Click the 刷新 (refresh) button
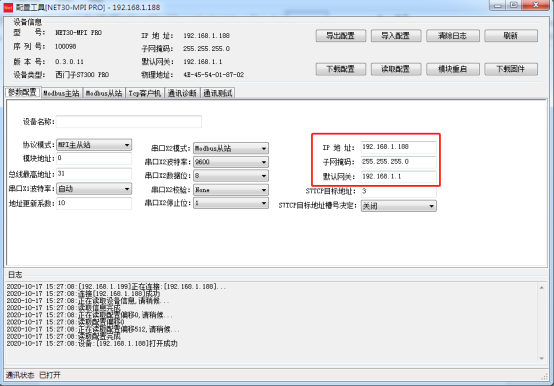The width and height of the screenshot is (554, 386). [x=511, y=36]
